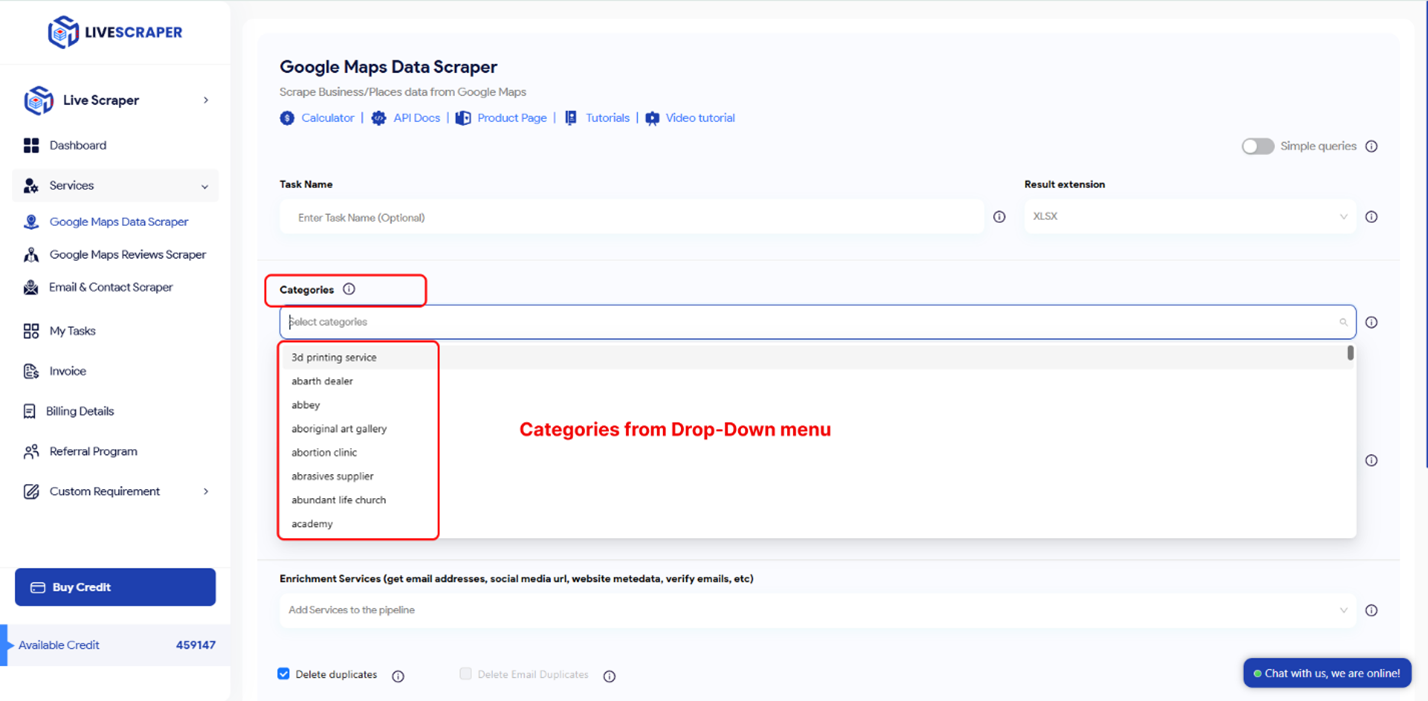This screenshot has height=701, width=1428.
Task: Check the Delete Email Duplicates checkbox
Action: (x=465, y=674)
